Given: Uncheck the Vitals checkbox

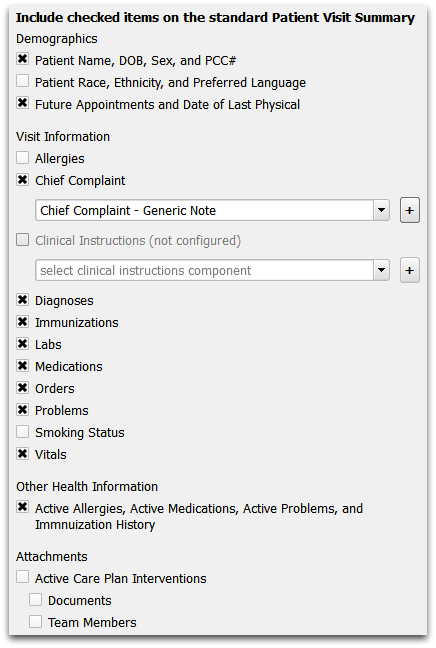Looking at the screenshot, I should click(23, 454).
